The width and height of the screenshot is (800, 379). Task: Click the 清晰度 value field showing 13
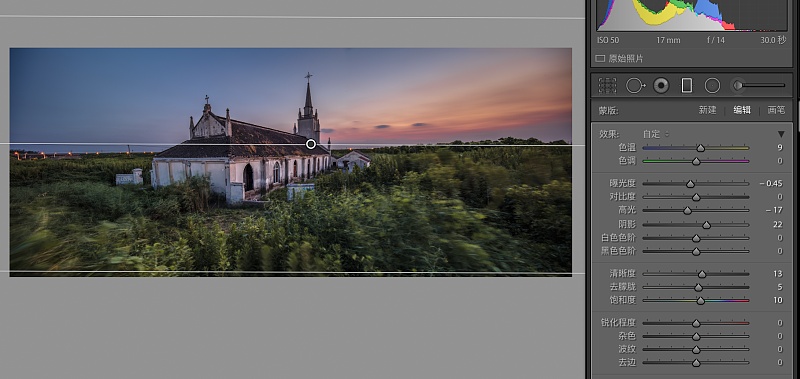point(778,274)
